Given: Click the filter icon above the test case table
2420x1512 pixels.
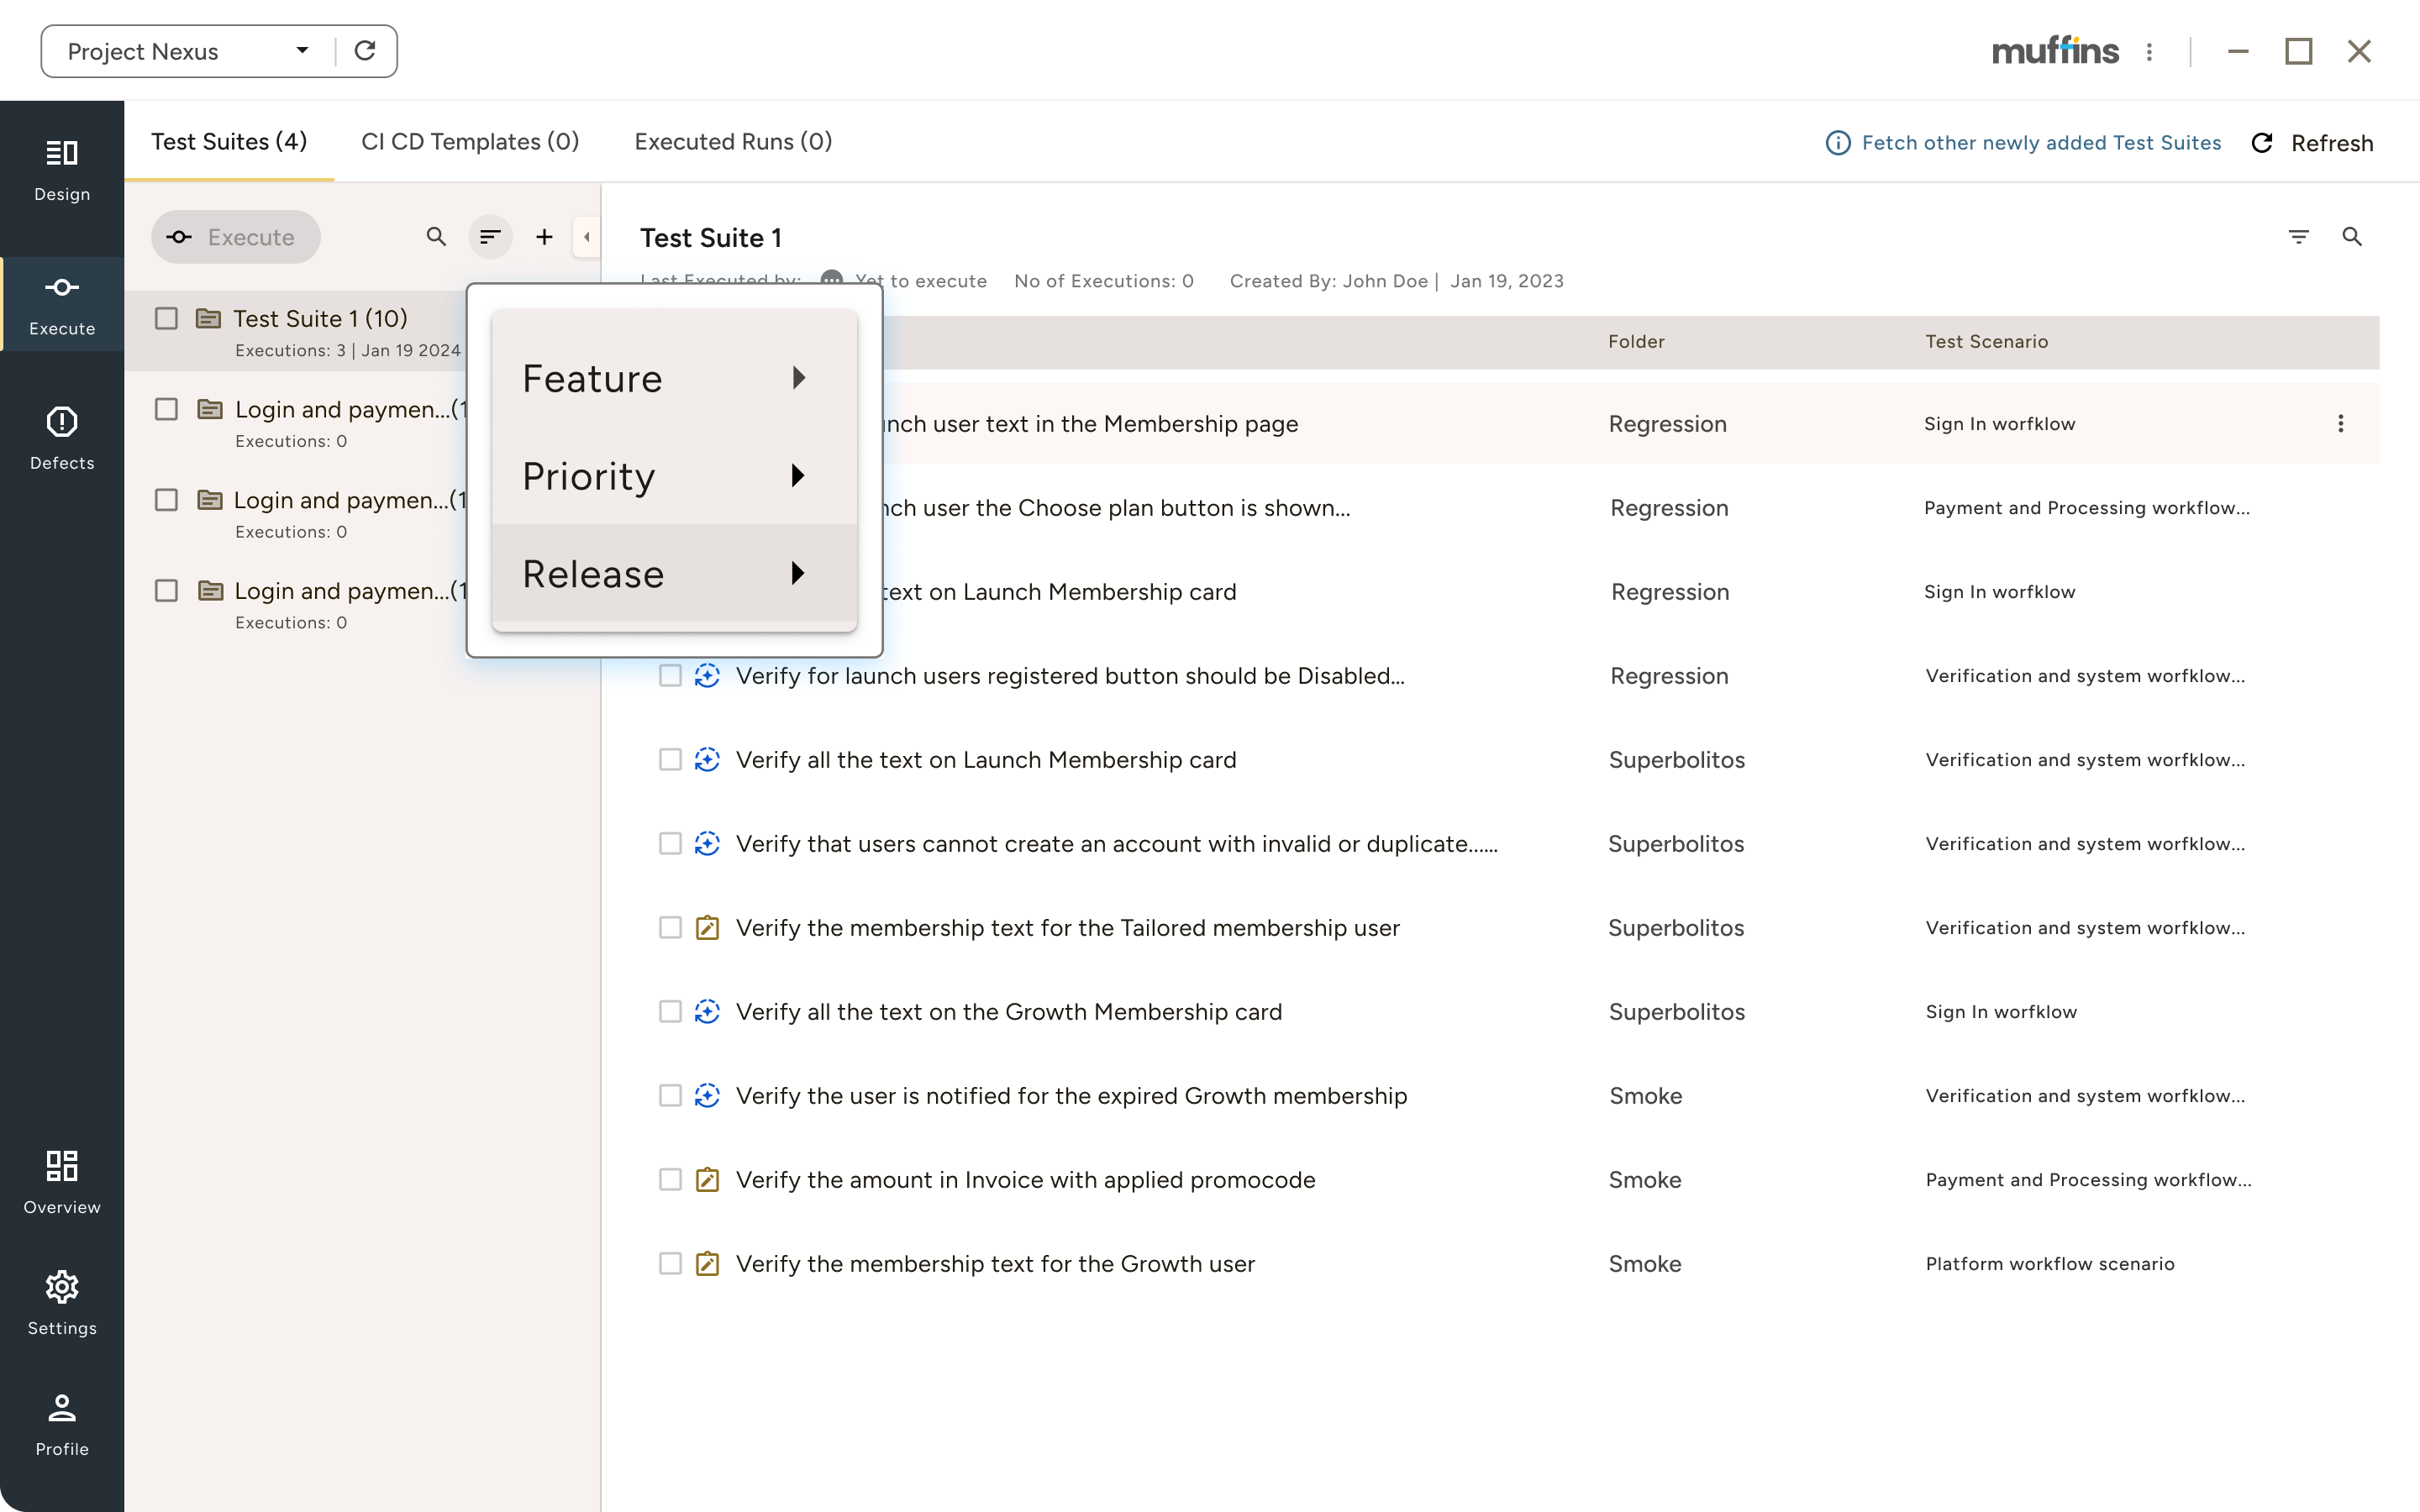Looking at the screenshot, I should click(2300, 236).
